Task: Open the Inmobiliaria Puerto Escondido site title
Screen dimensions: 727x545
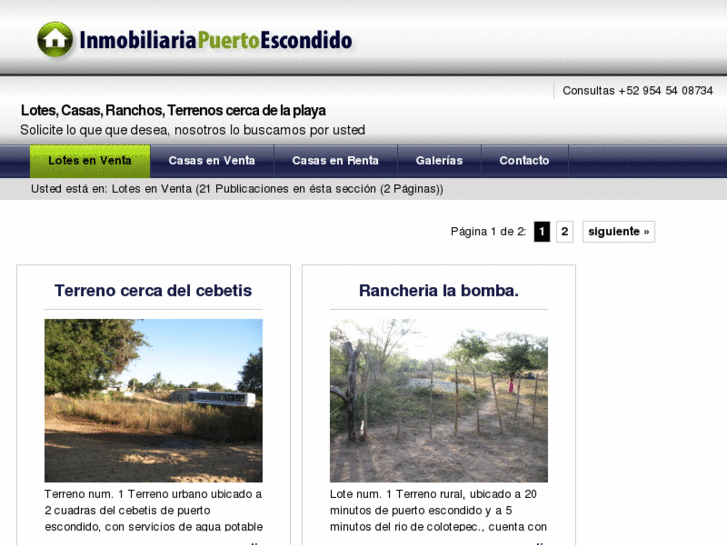Action: [x=216, y=40]
